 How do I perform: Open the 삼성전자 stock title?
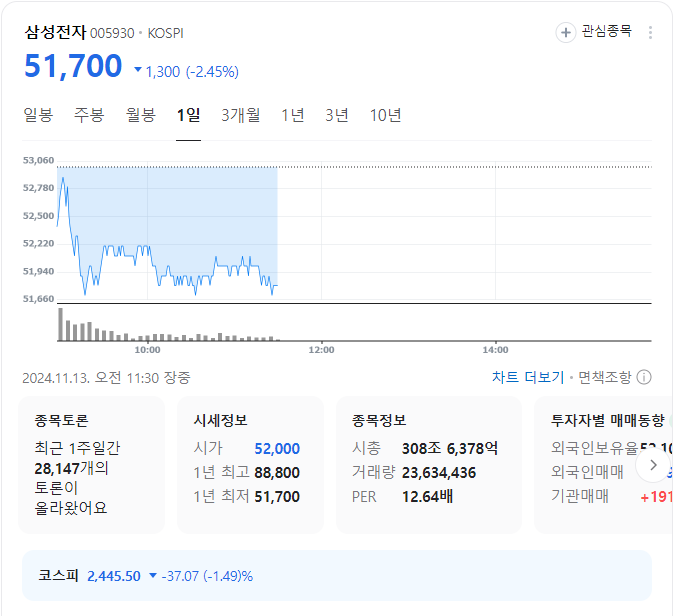click(55, 32)
